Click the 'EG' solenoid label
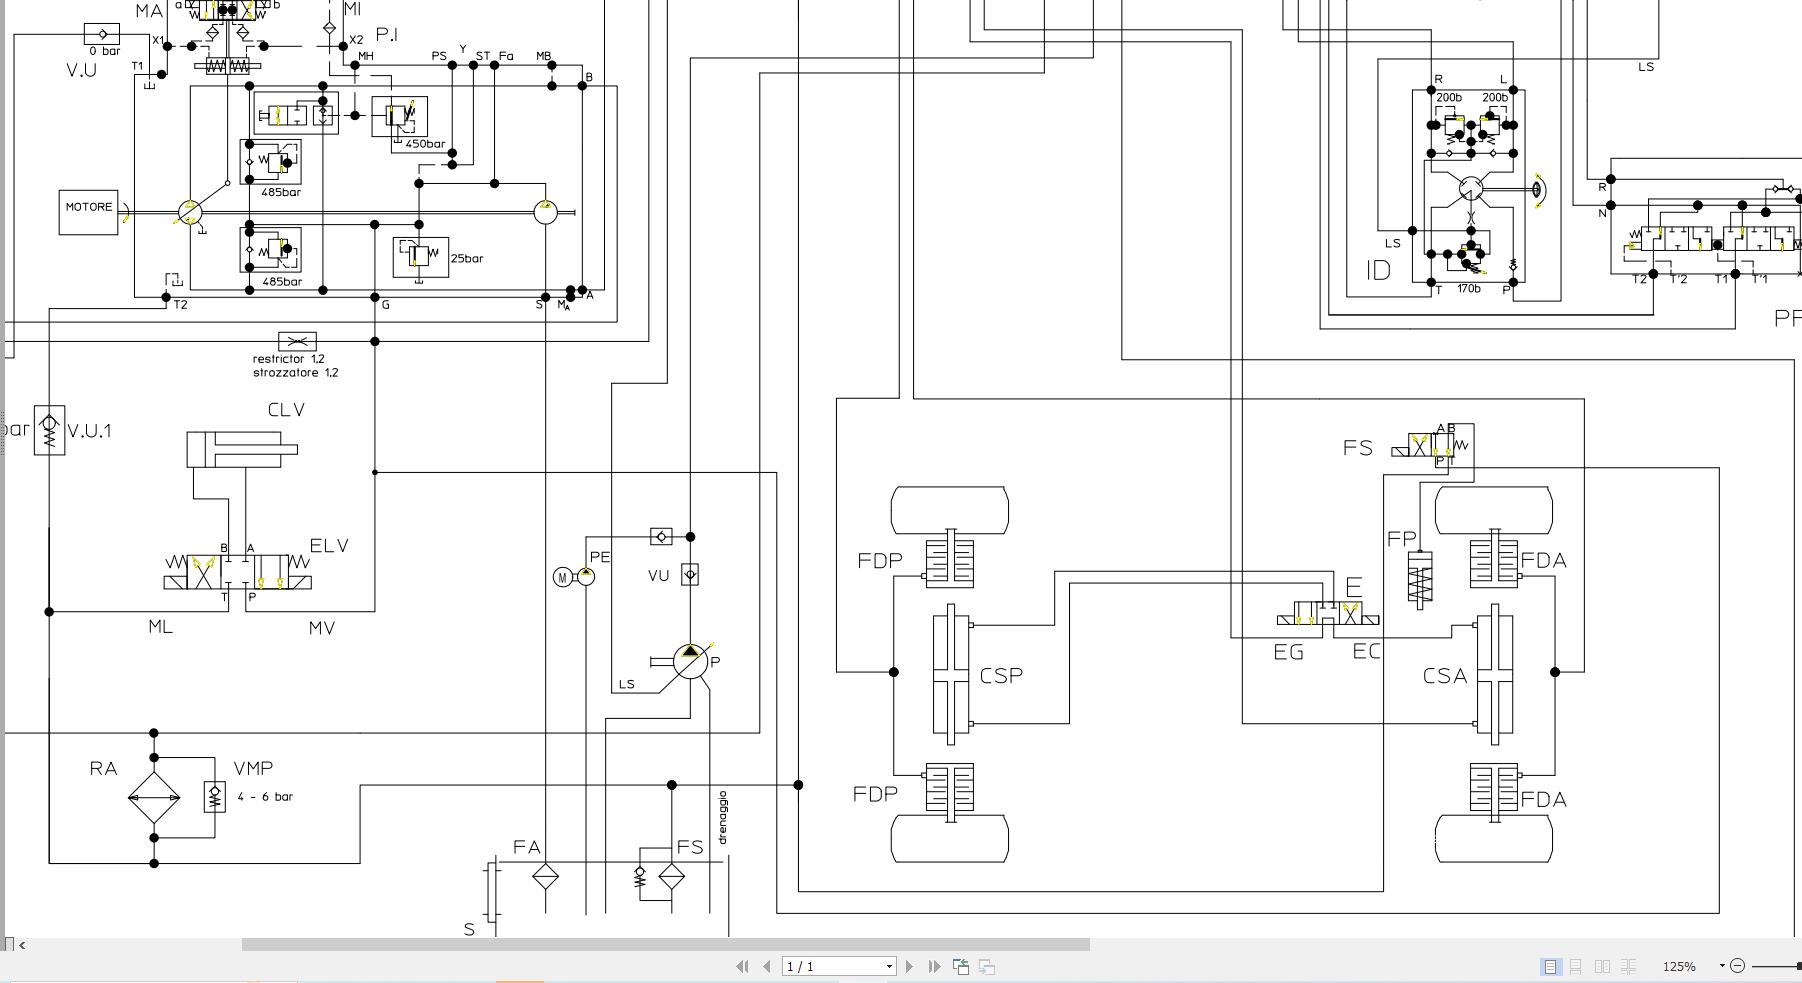Image resolution: width=1802 pixels, height=983 pixels. (x=1288, y=653)
